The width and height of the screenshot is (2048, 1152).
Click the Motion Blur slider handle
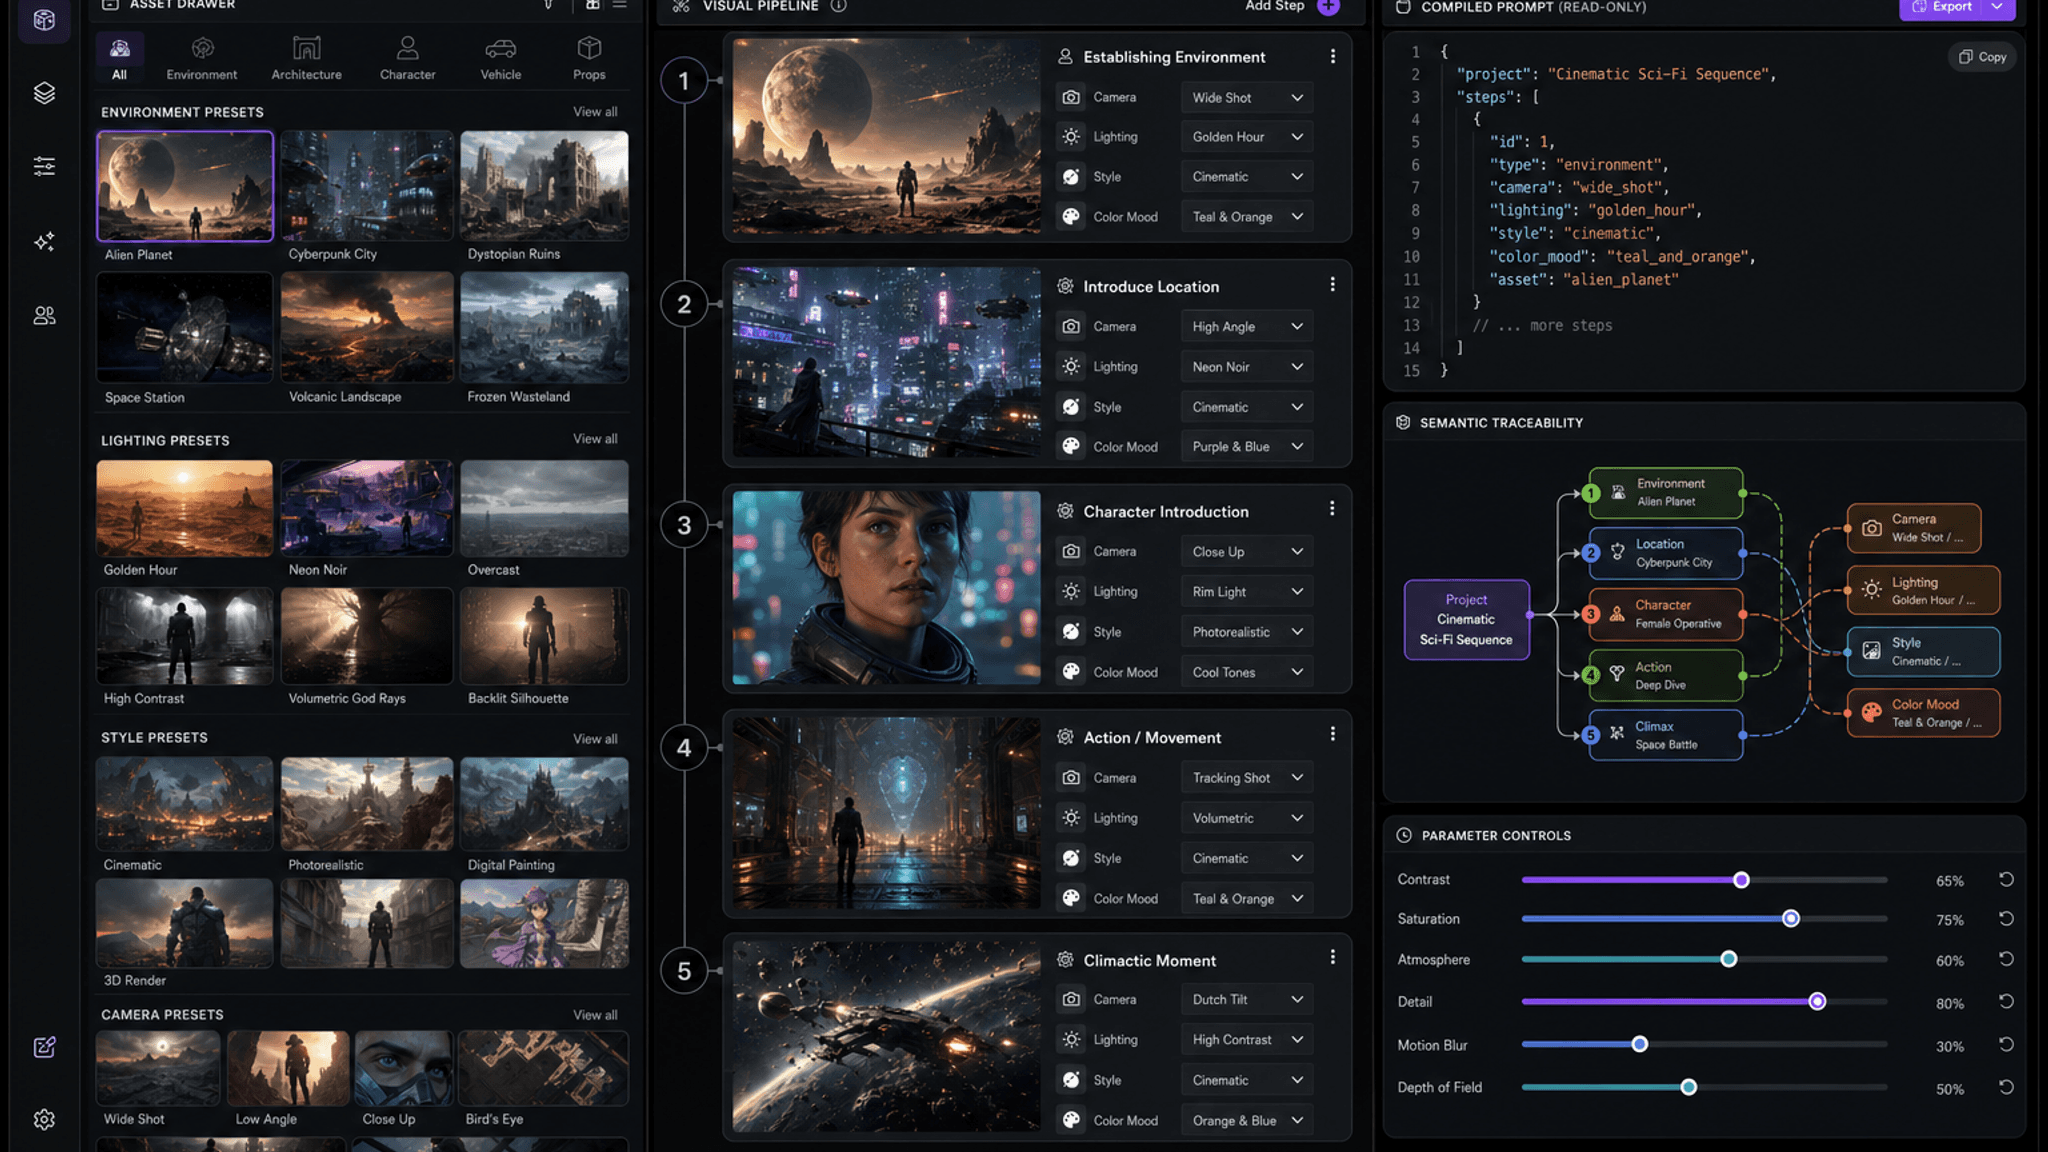point(1639,1045)
